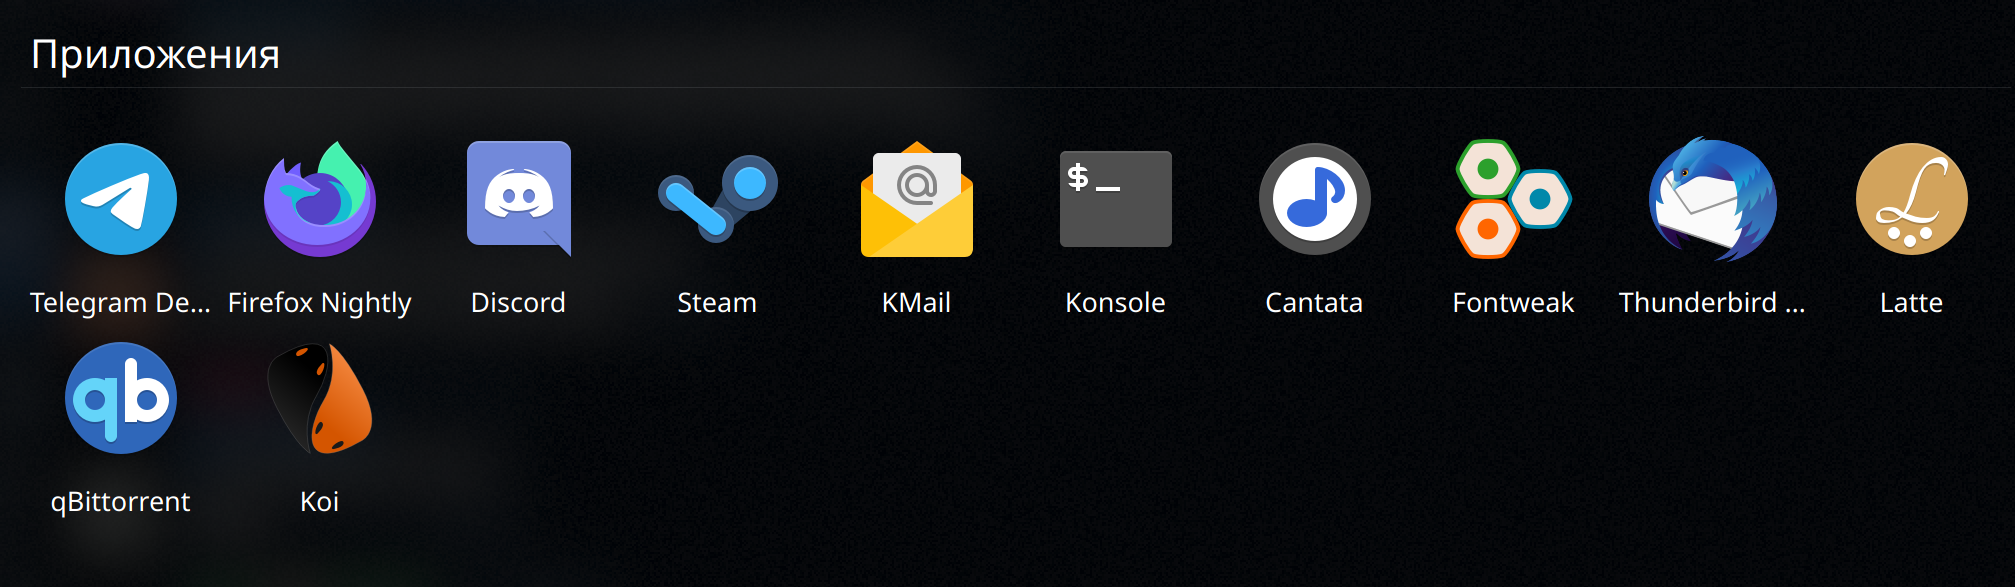Click the "Steam" label text

(717, 303)
